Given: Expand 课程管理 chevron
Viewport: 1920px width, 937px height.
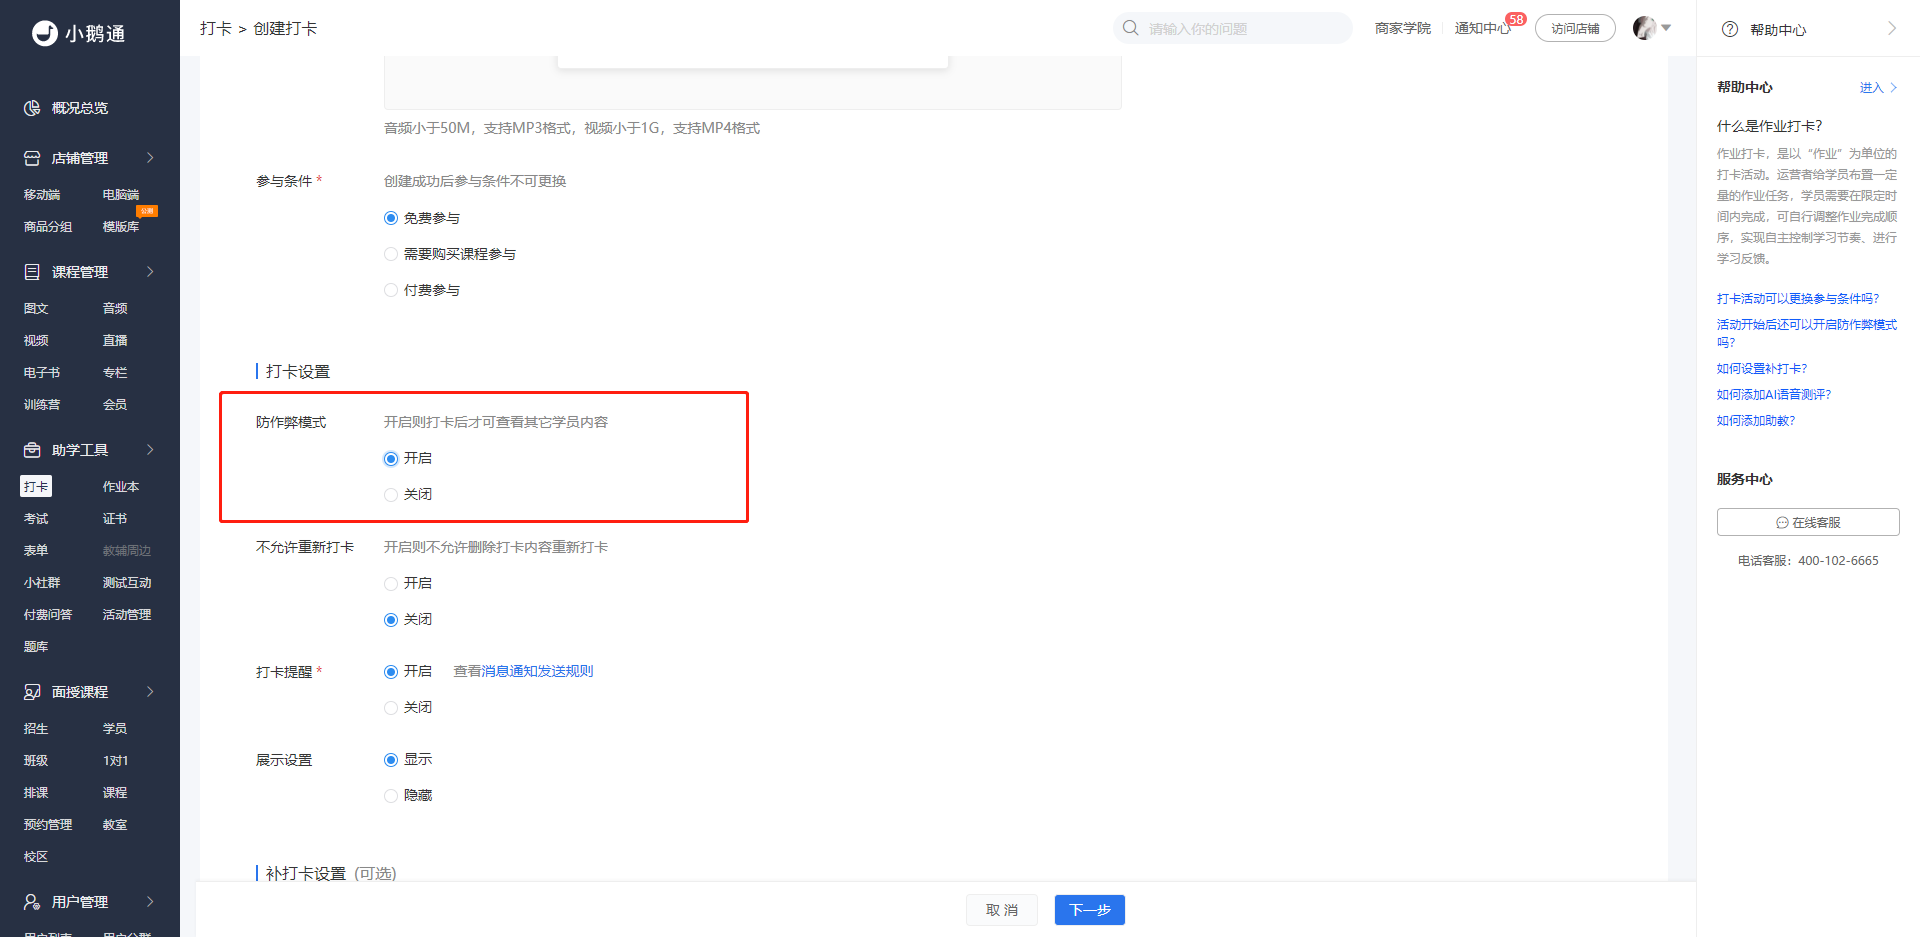Looking at the screenshot, I should [150, 272].
